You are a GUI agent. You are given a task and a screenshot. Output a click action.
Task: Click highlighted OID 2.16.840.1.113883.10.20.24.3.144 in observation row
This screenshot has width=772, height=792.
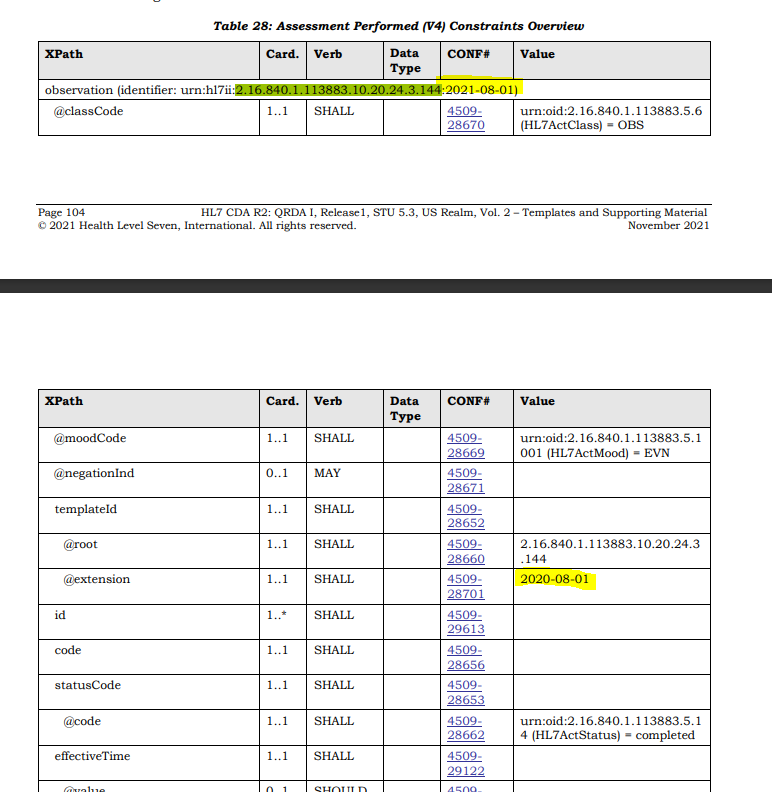point(338,90)
